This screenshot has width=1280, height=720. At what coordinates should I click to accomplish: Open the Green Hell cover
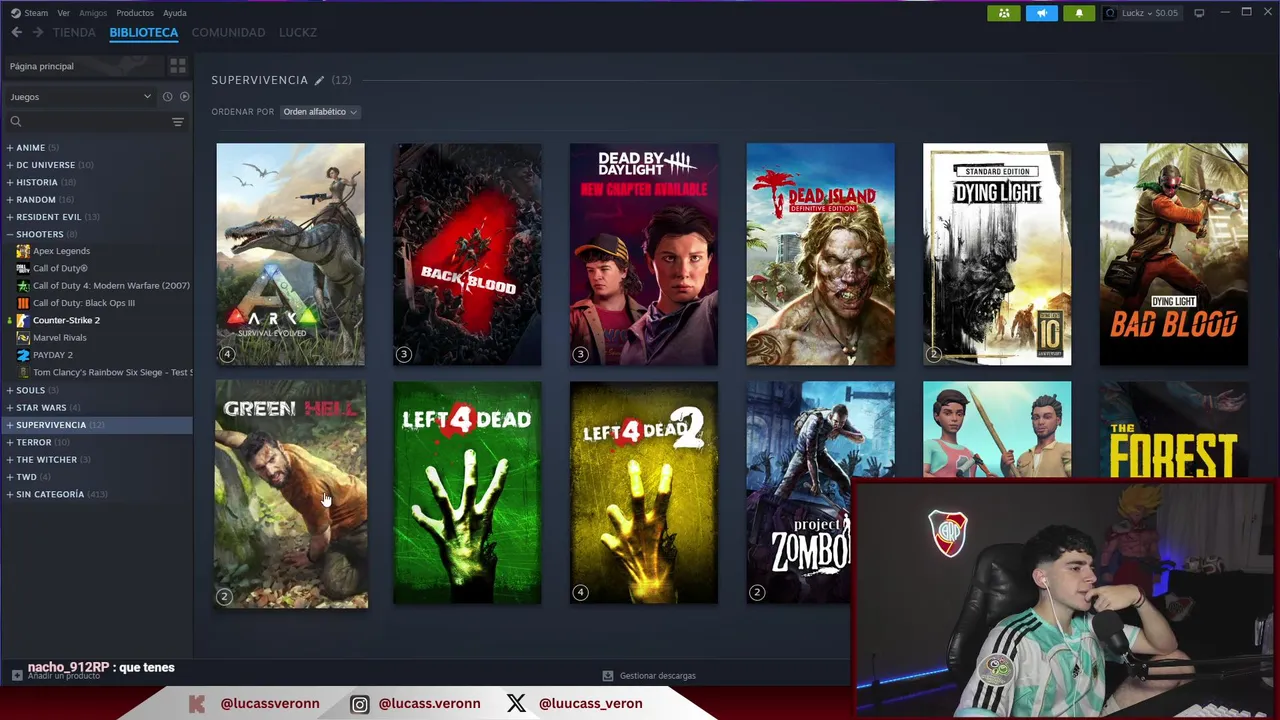click(291, 494)
